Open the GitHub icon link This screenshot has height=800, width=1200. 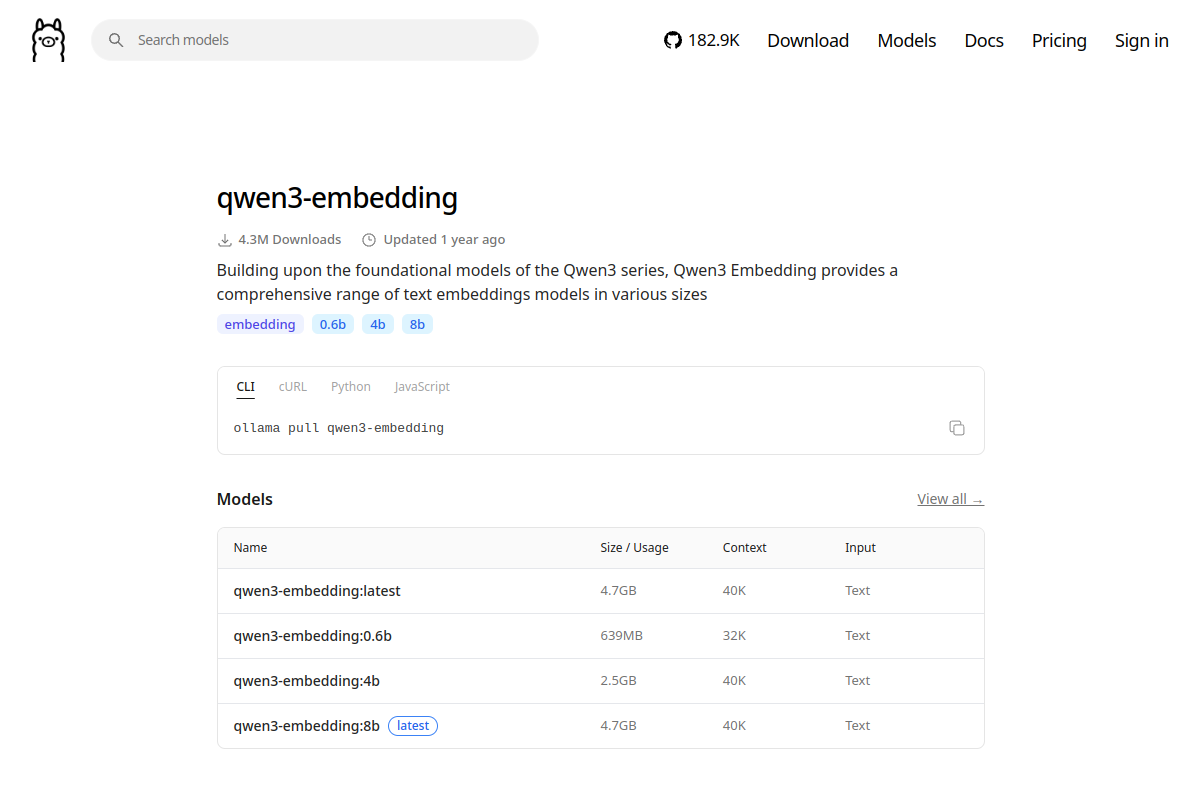coord(672,40)
